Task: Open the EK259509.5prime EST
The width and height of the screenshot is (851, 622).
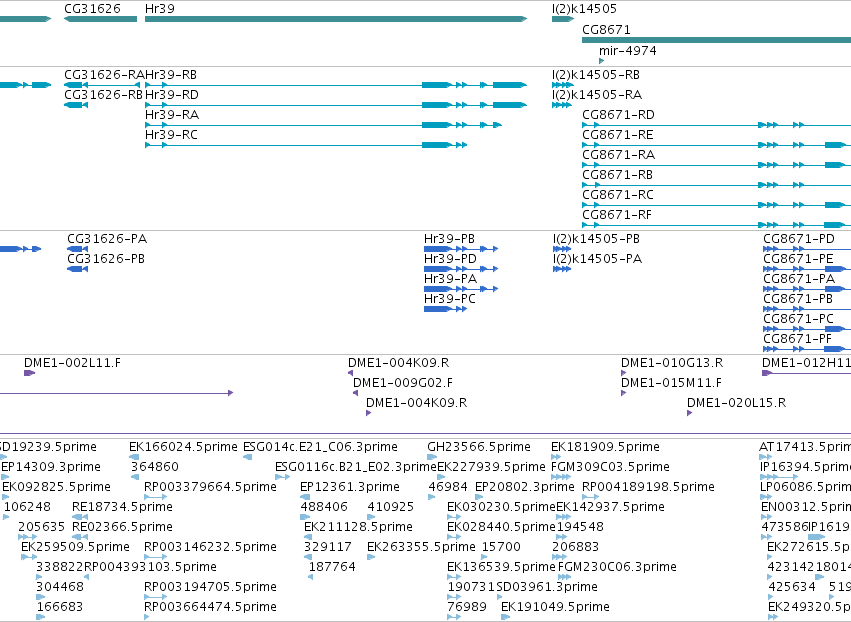Action: pos(29,557)
